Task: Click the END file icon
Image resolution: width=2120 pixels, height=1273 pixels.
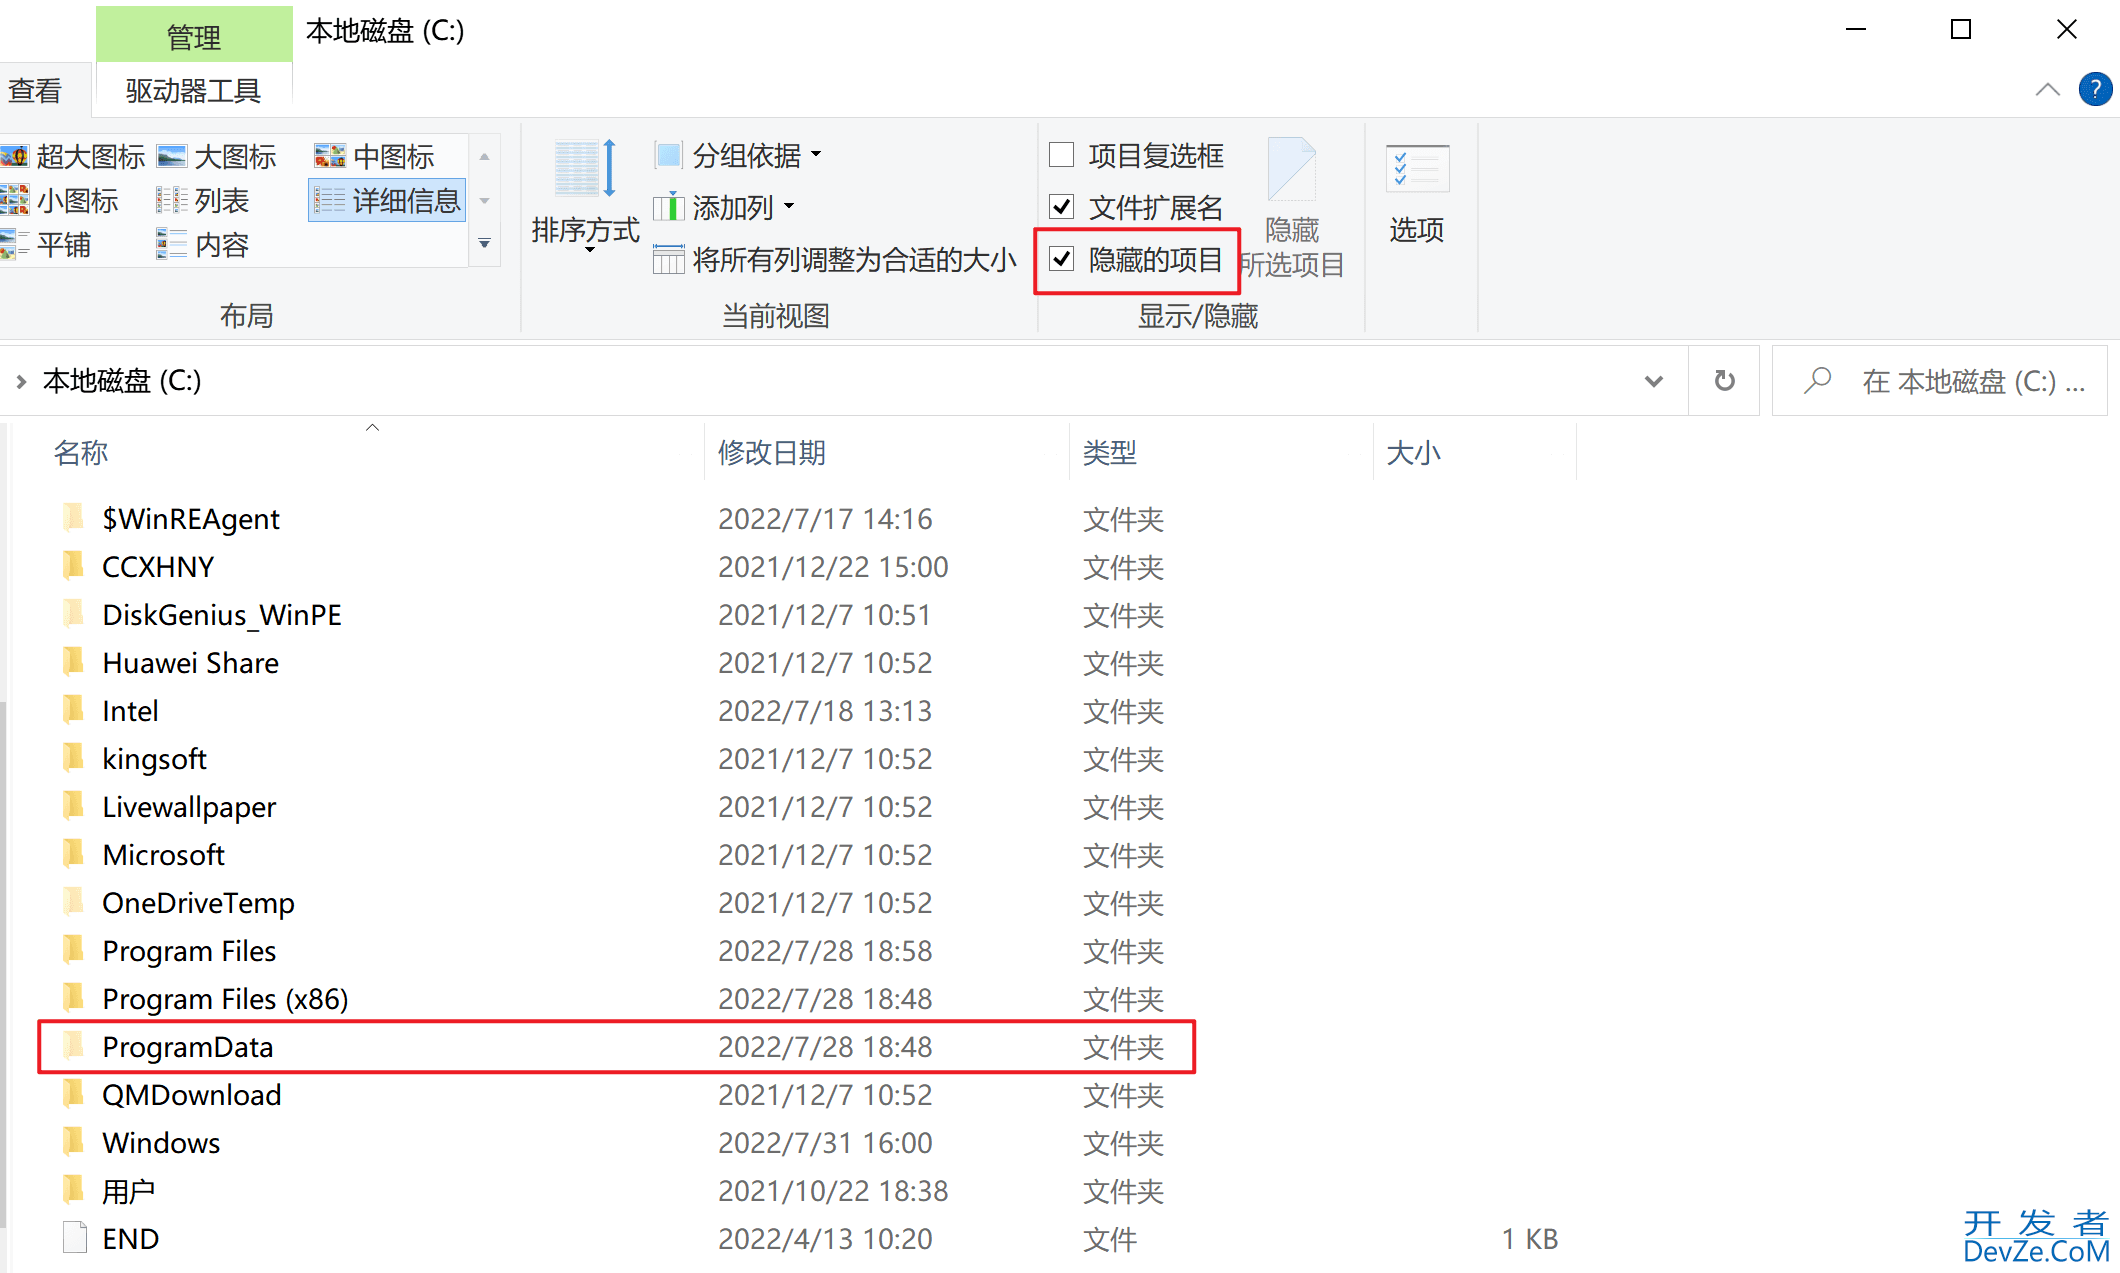Action: point(75,1238)
